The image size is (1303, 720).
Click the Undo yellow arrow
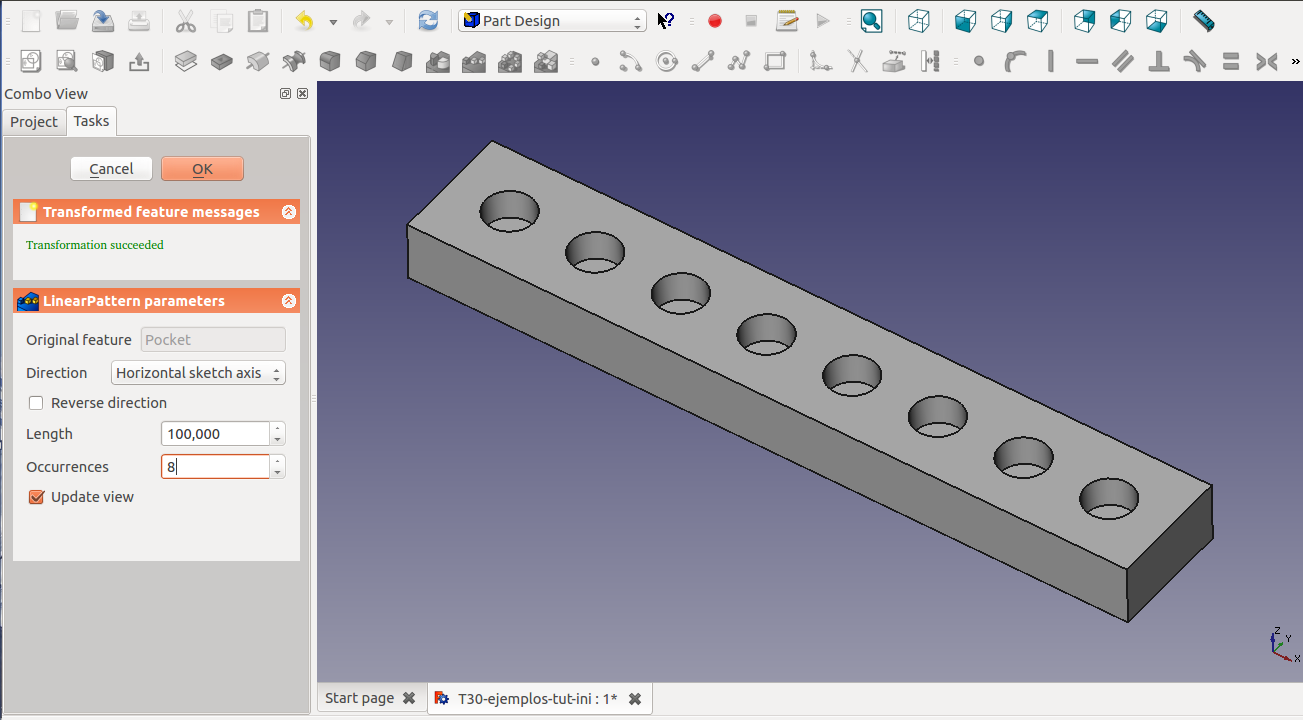304,20
